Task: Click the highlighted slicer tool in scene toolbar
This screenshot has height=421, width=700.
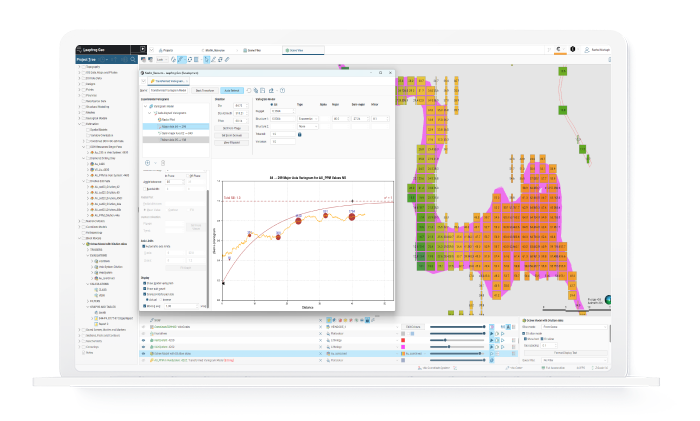Action: (181, 60)
